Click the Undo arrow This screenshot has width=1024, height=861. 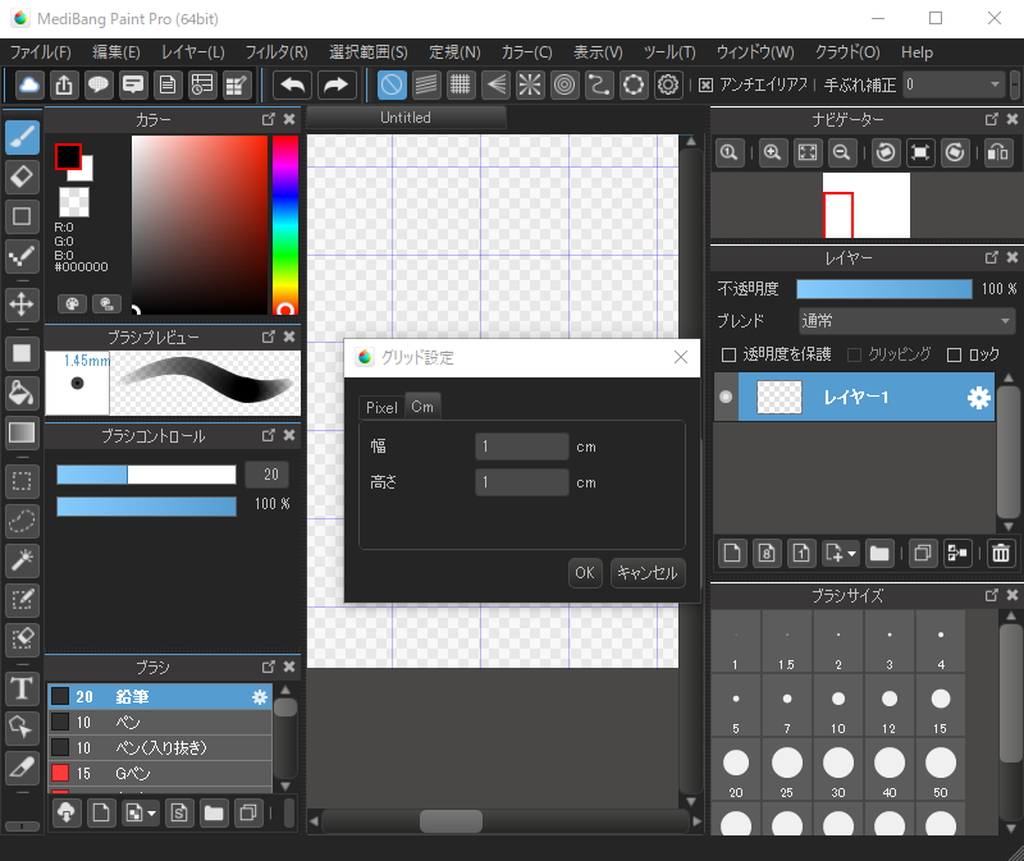(292, 85)
